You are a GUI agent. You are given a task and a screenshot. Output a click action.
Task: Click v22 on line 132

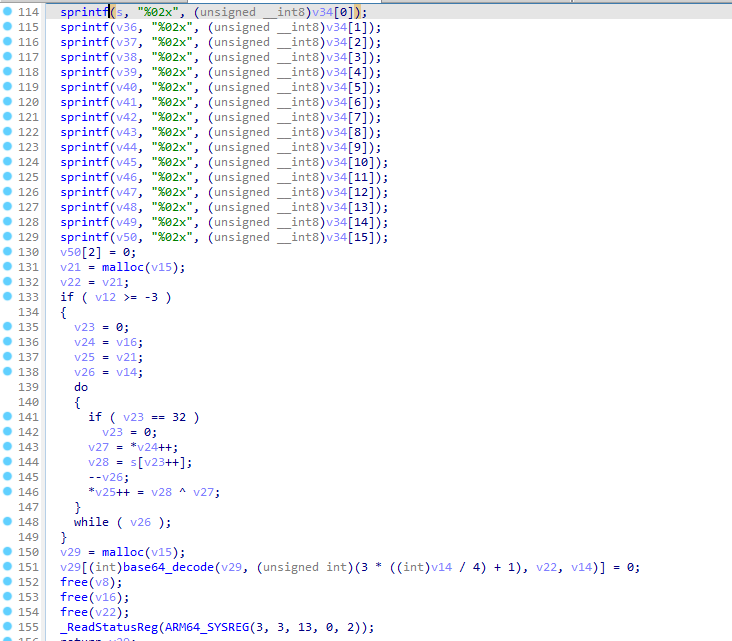coord(70,282)
